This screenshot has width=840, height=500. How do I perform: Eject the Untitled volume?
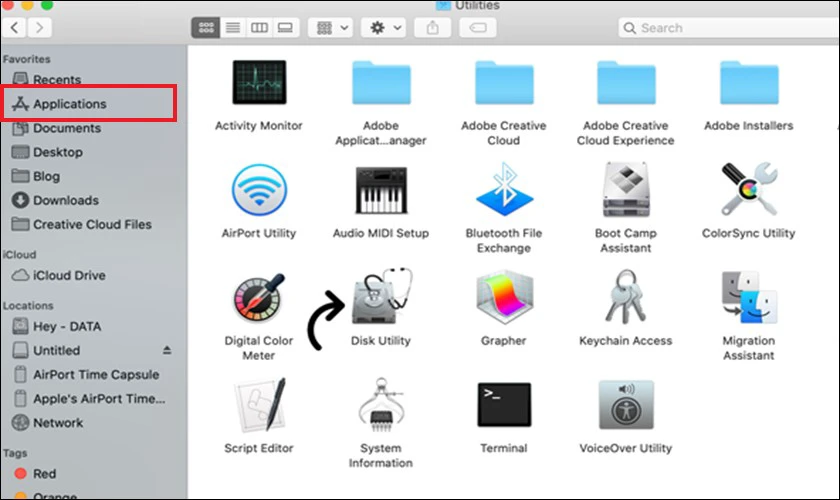pyautogui.click(x=167, y=350)
